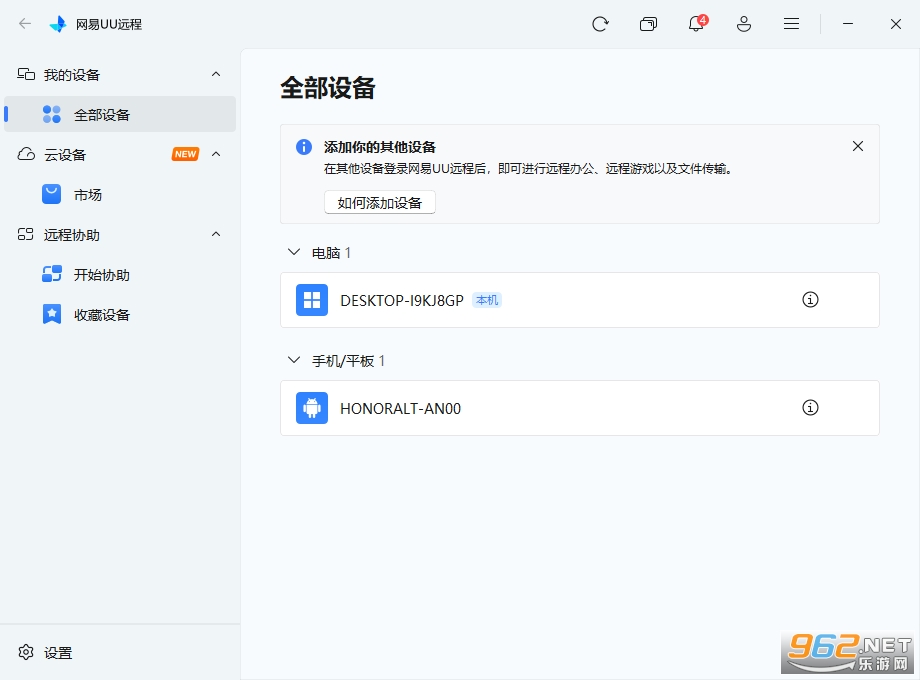Click the 云设备 cloud icon
The image size is (920, 680).
point(26,154)
